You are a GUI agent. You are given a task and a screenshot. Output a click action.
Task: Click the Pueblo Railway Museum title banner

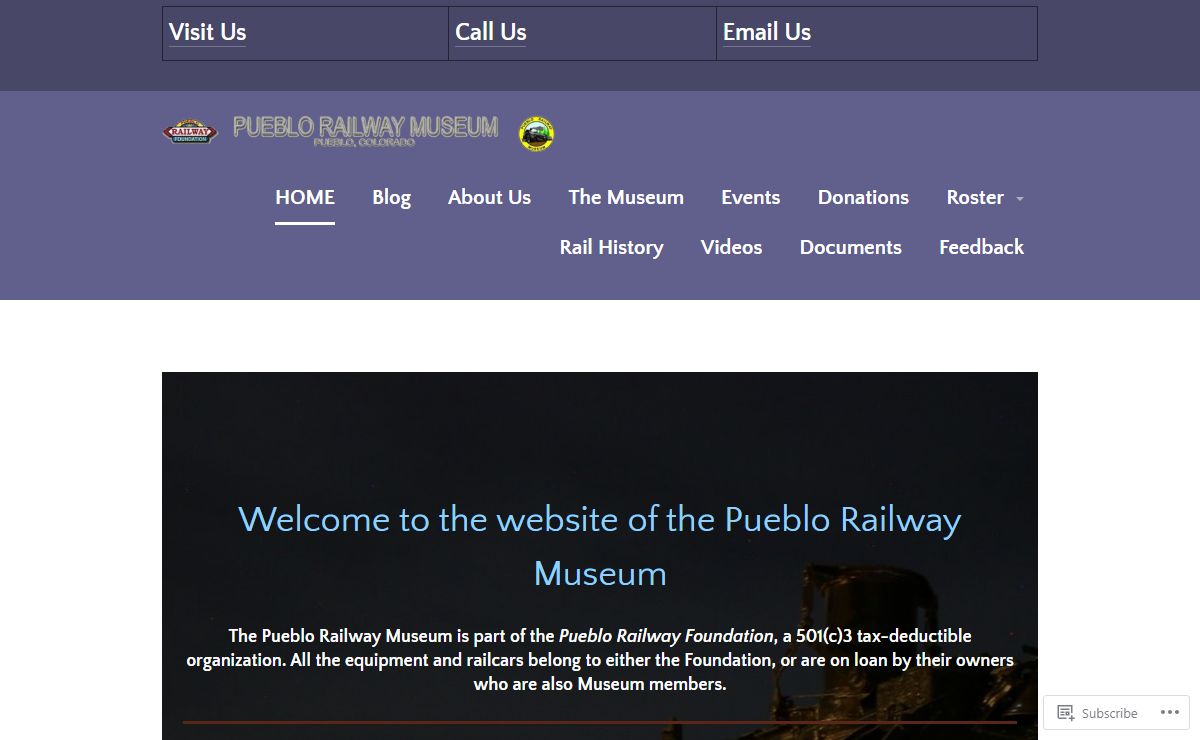(365, 130)
